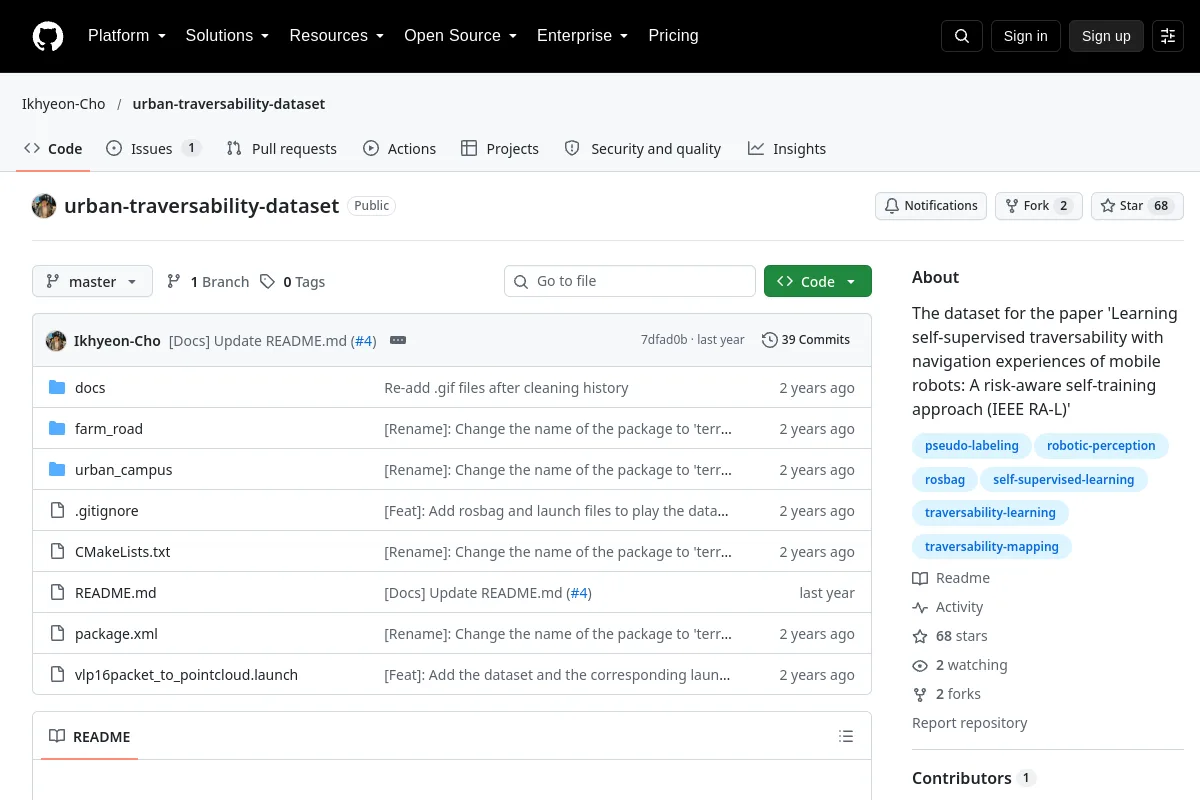This screenshot has height=800, width=1200.
Task: Open the 1 Branch link
Action: (x=208, y=282)
